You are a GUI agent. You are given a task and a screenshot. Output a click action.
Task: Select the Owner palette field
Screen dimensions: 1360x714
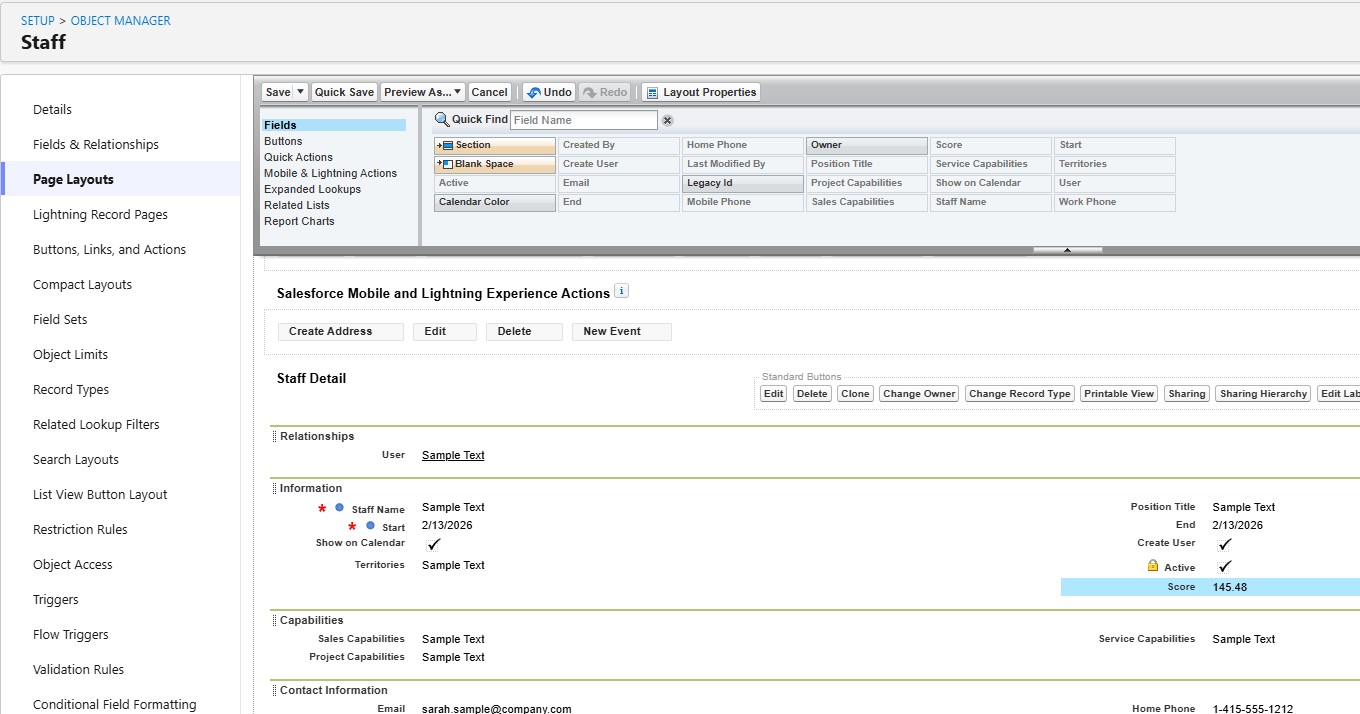tap(867, 146)
